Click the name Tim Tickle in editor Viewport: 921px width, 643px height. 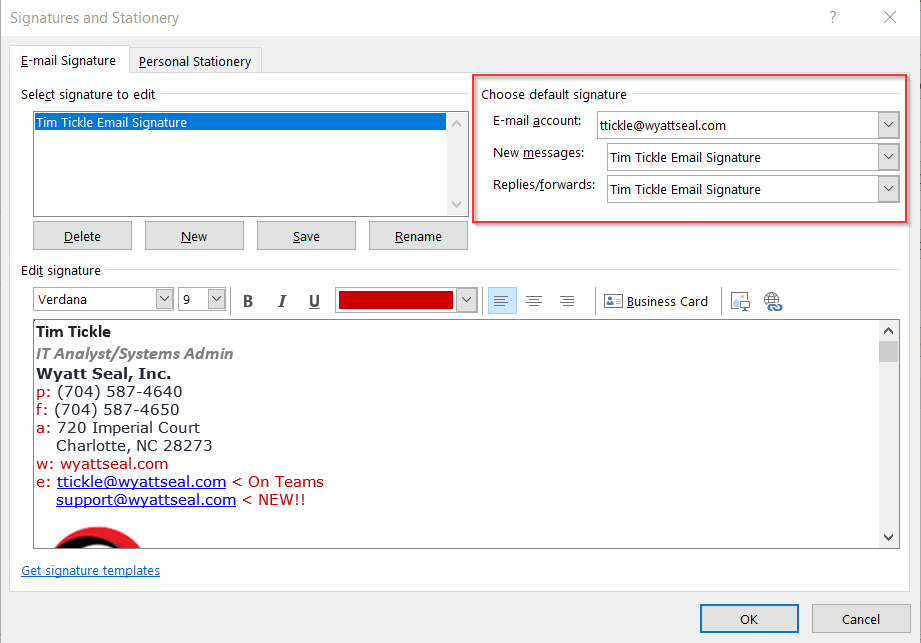[73, 332]
